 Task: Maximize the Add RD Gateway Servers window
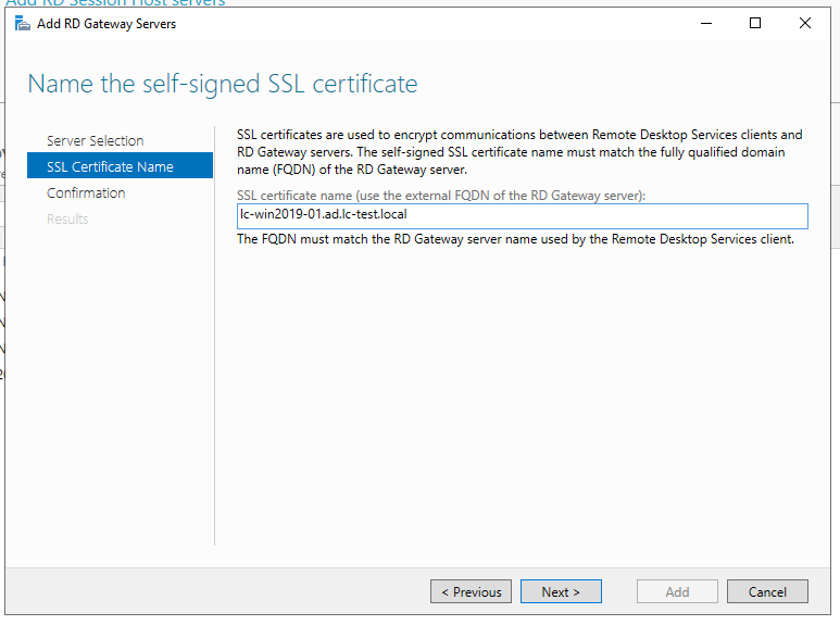tap(756, 24)
